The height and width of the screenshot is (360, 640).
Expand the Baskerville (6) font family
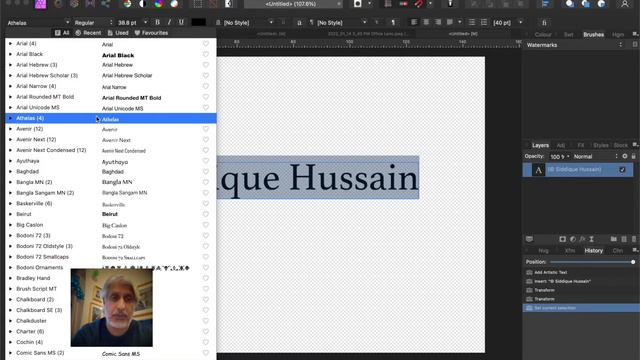click(x=11, y=203)
